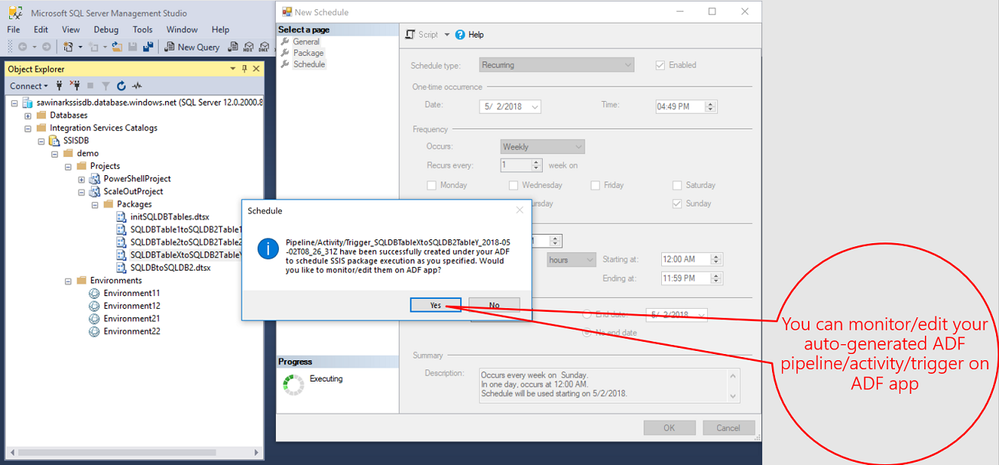Open the File menu
The width and height of the screenshot is (999, 465).
pyautogui.click(x=13, y=29)
